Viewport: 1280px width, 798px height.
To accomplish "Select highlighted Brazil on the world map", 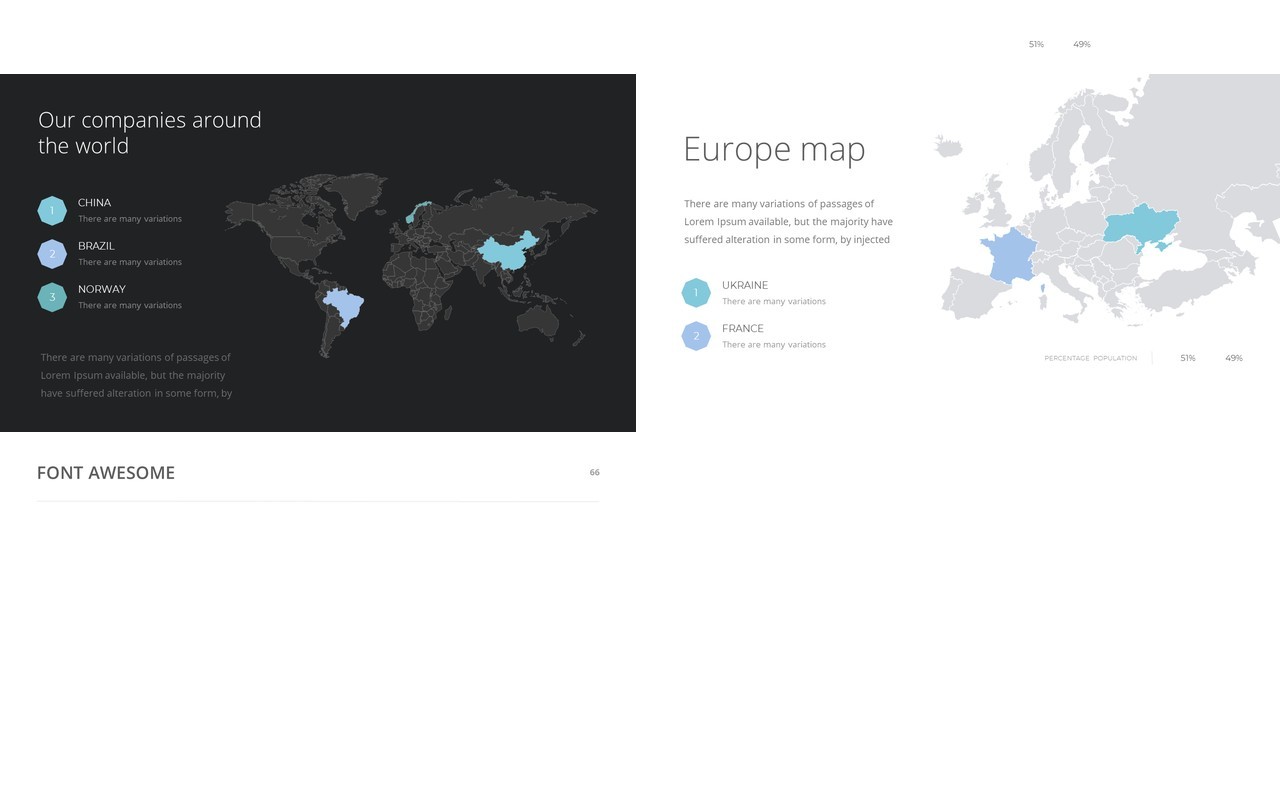I will point(345,306).
